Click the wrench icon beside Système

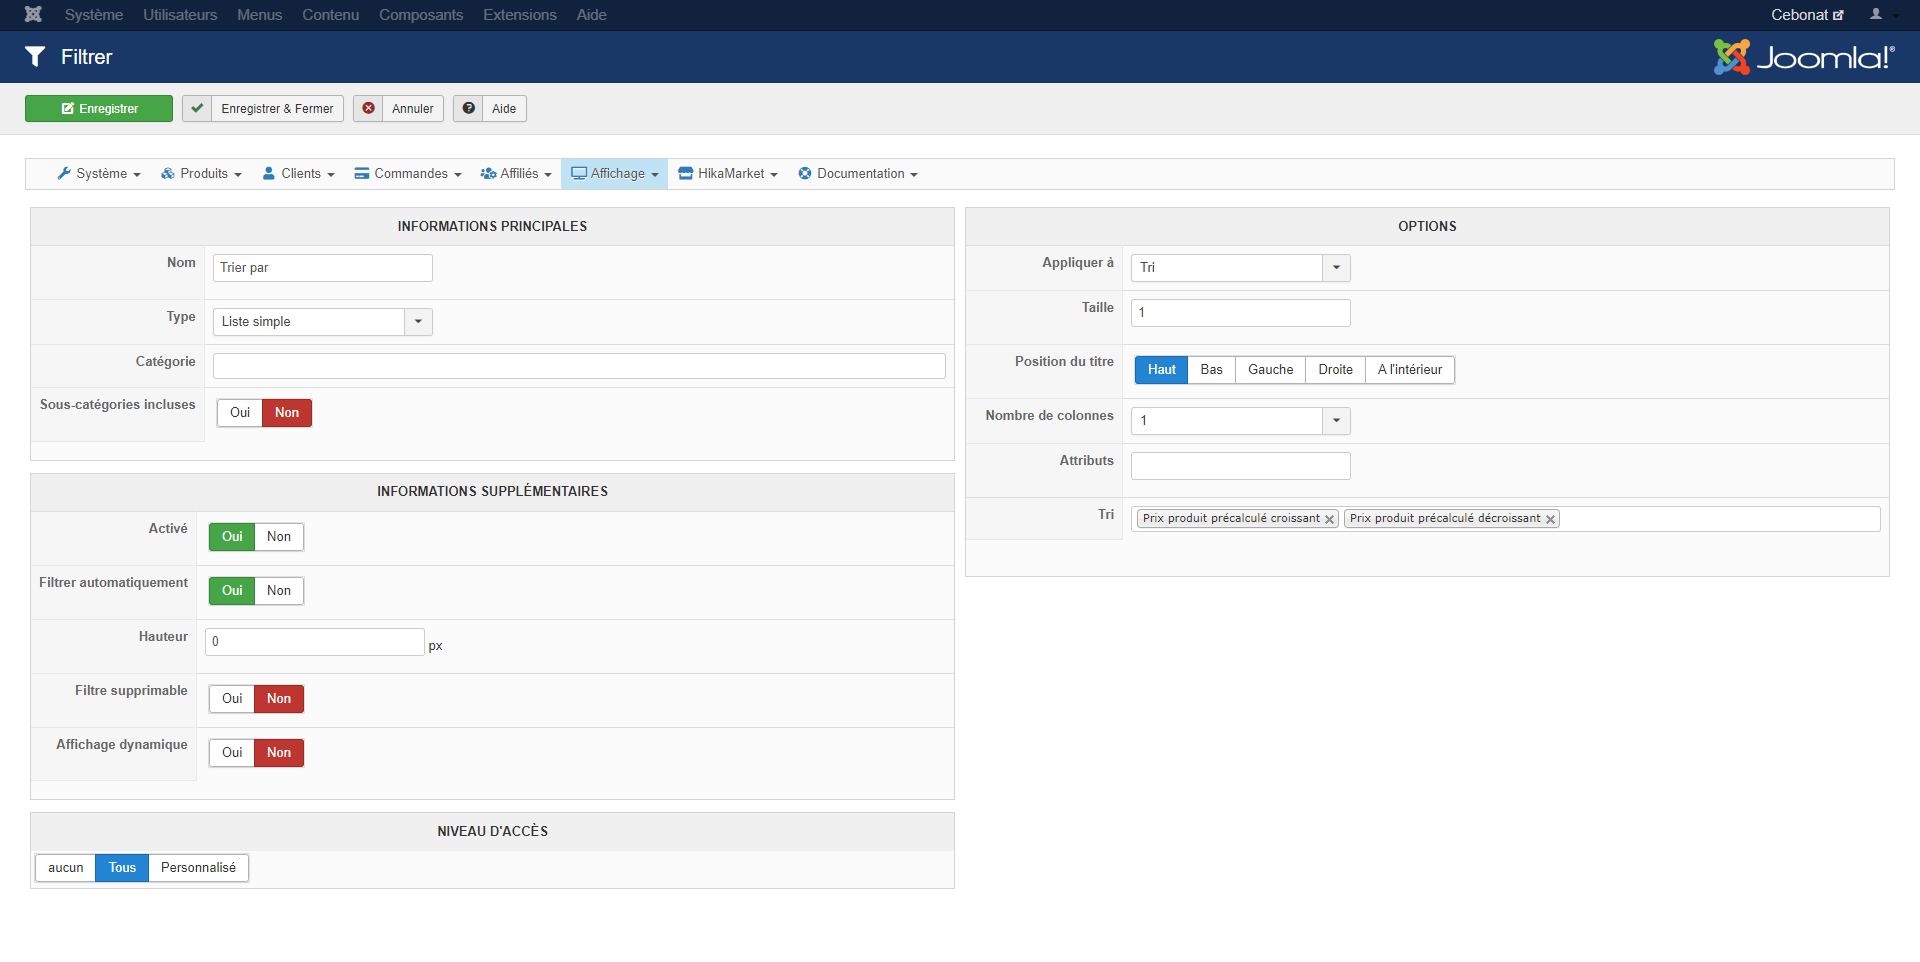64,173
